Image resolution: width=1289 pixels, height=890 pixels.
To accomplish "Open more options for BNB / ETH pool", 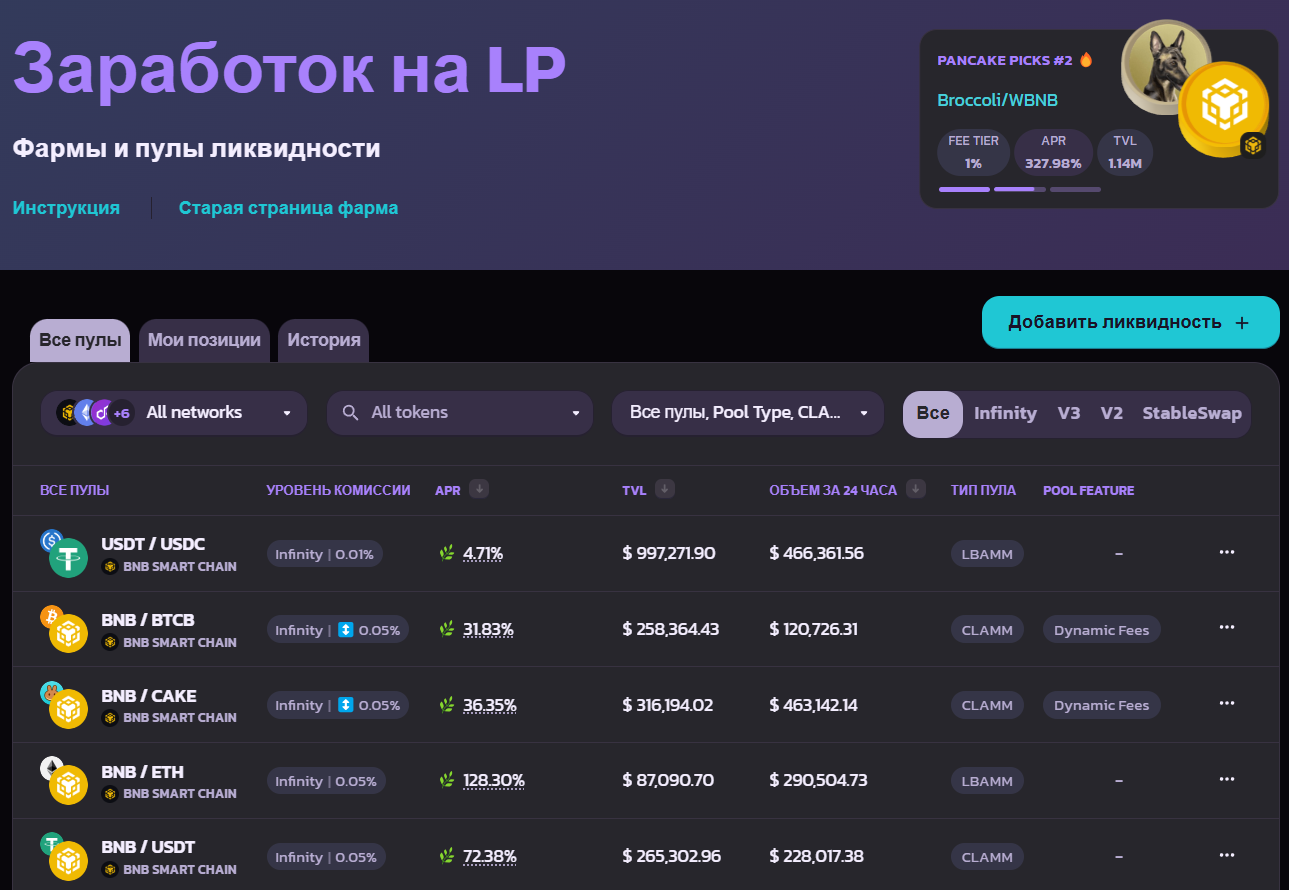I will tap(1227, 779).
